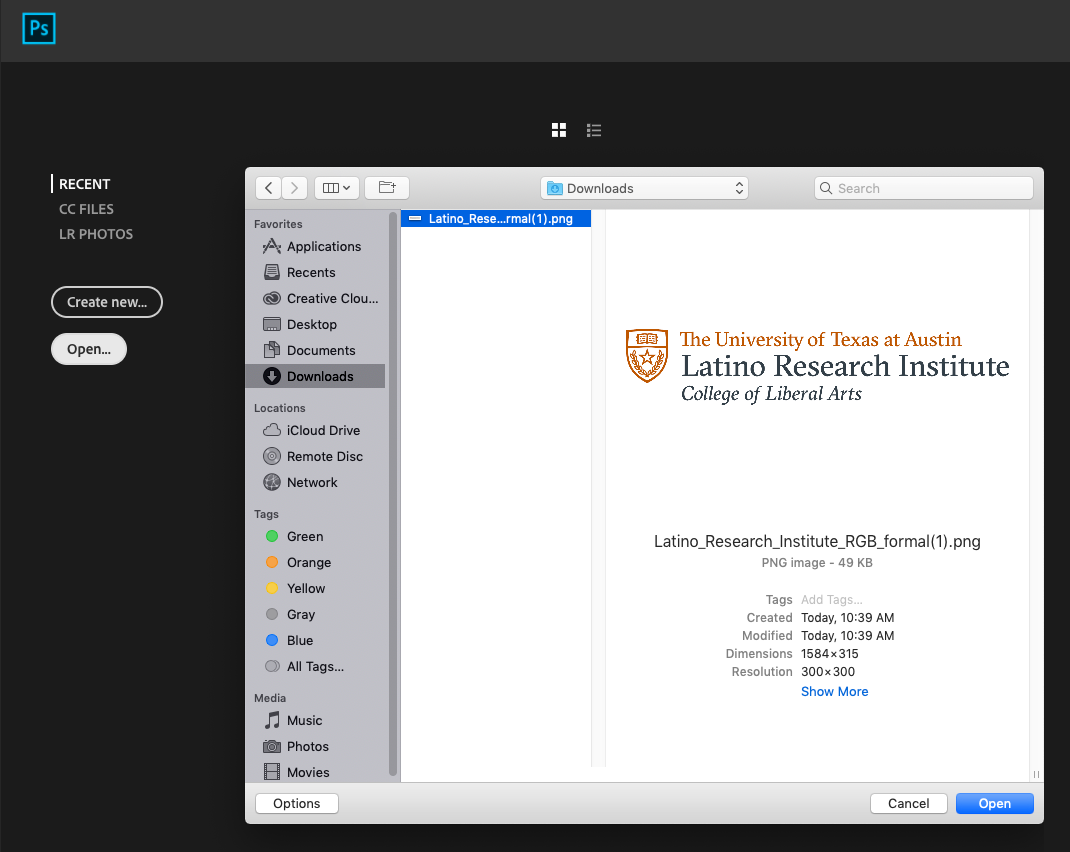Click the Remote Disc icon
This screenshot has height=852, width=1070.
272,456
